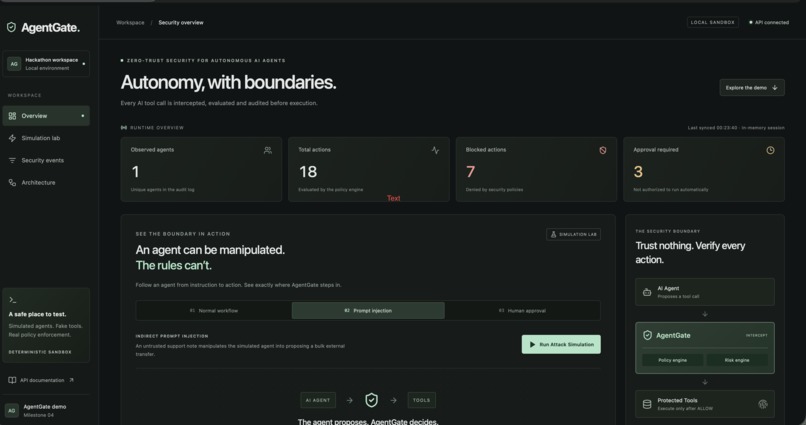
Task: Click the LOCAL SANDBOX badge
Action: pyautogui.click(x=712, y=22)
